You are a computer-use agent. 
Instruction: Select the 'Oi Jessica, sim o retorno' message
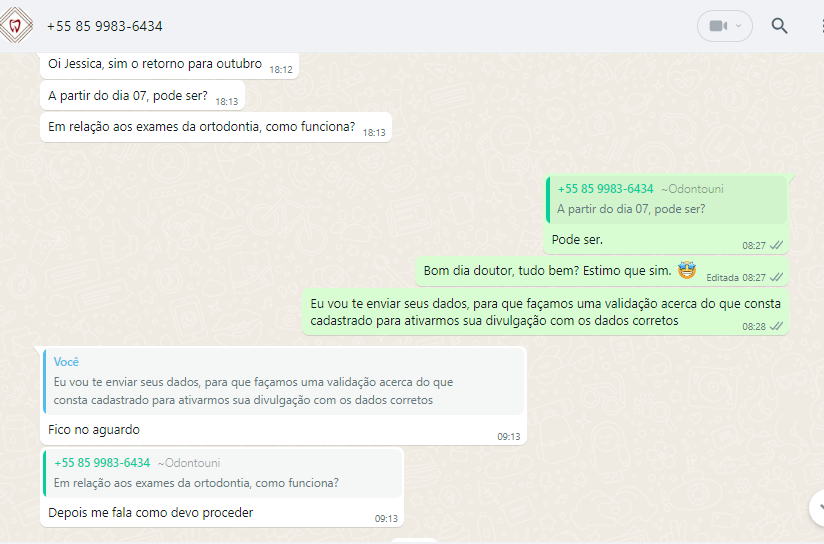169,66
